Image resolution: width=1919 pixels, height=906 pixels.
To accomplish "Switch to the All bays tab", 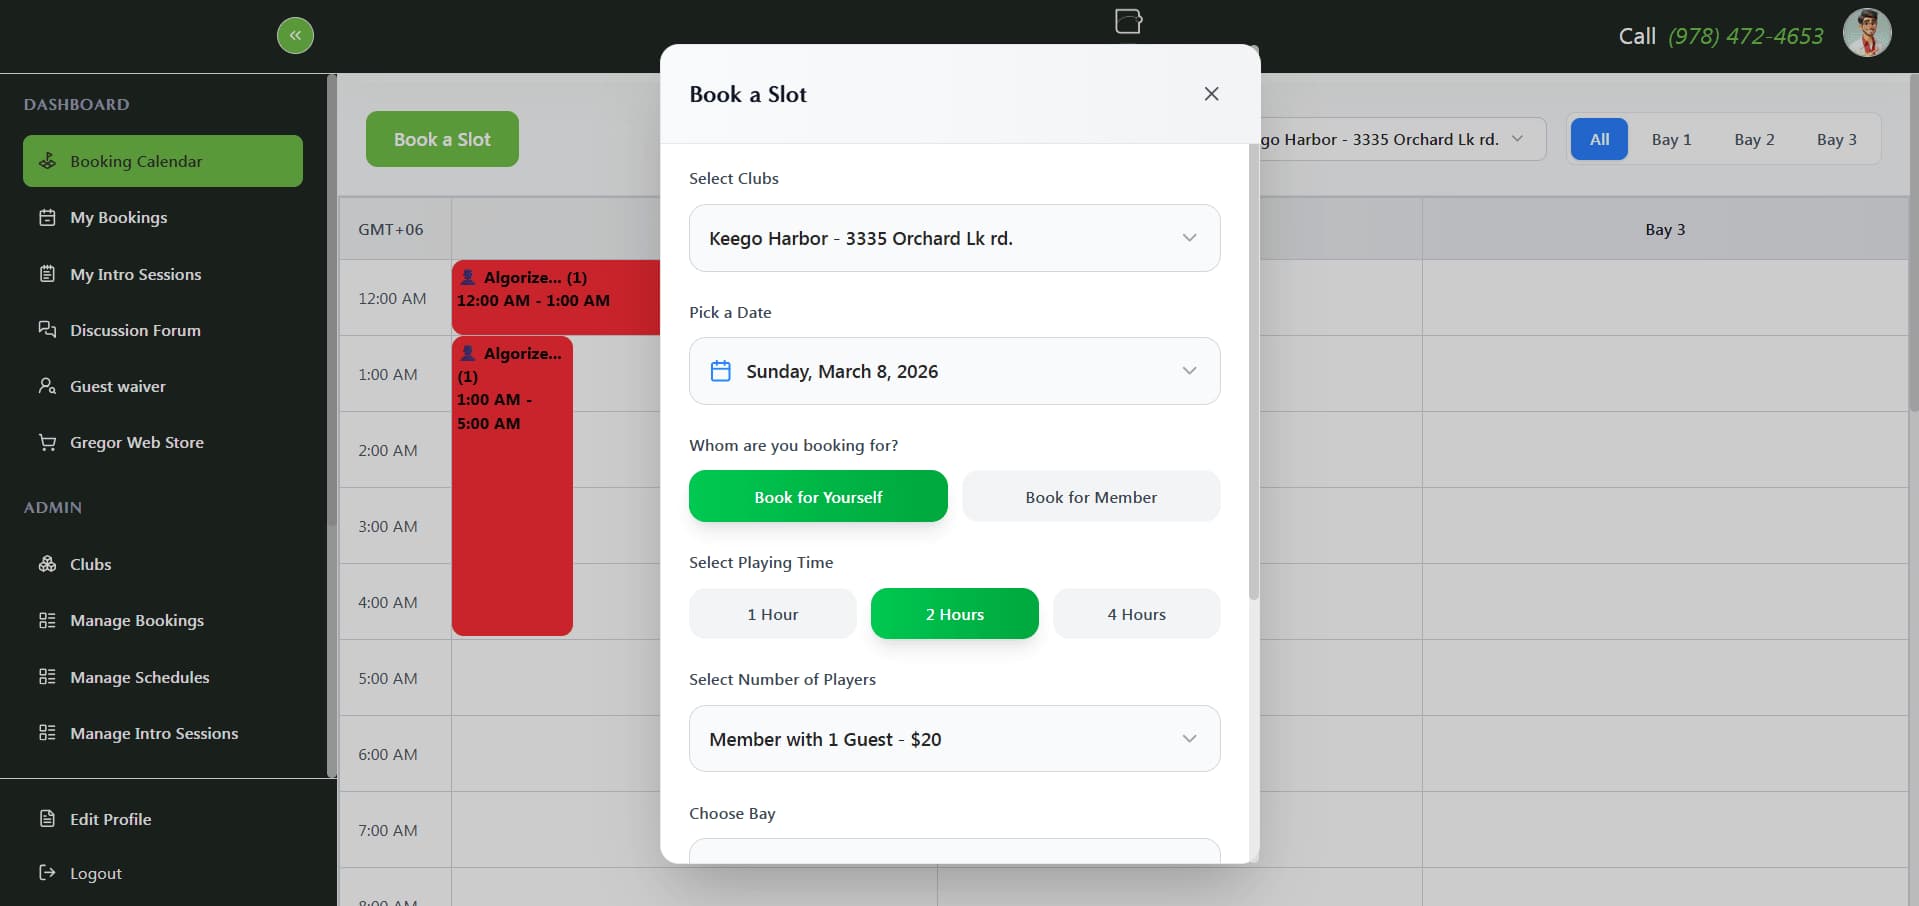I will coord(1599,139).
